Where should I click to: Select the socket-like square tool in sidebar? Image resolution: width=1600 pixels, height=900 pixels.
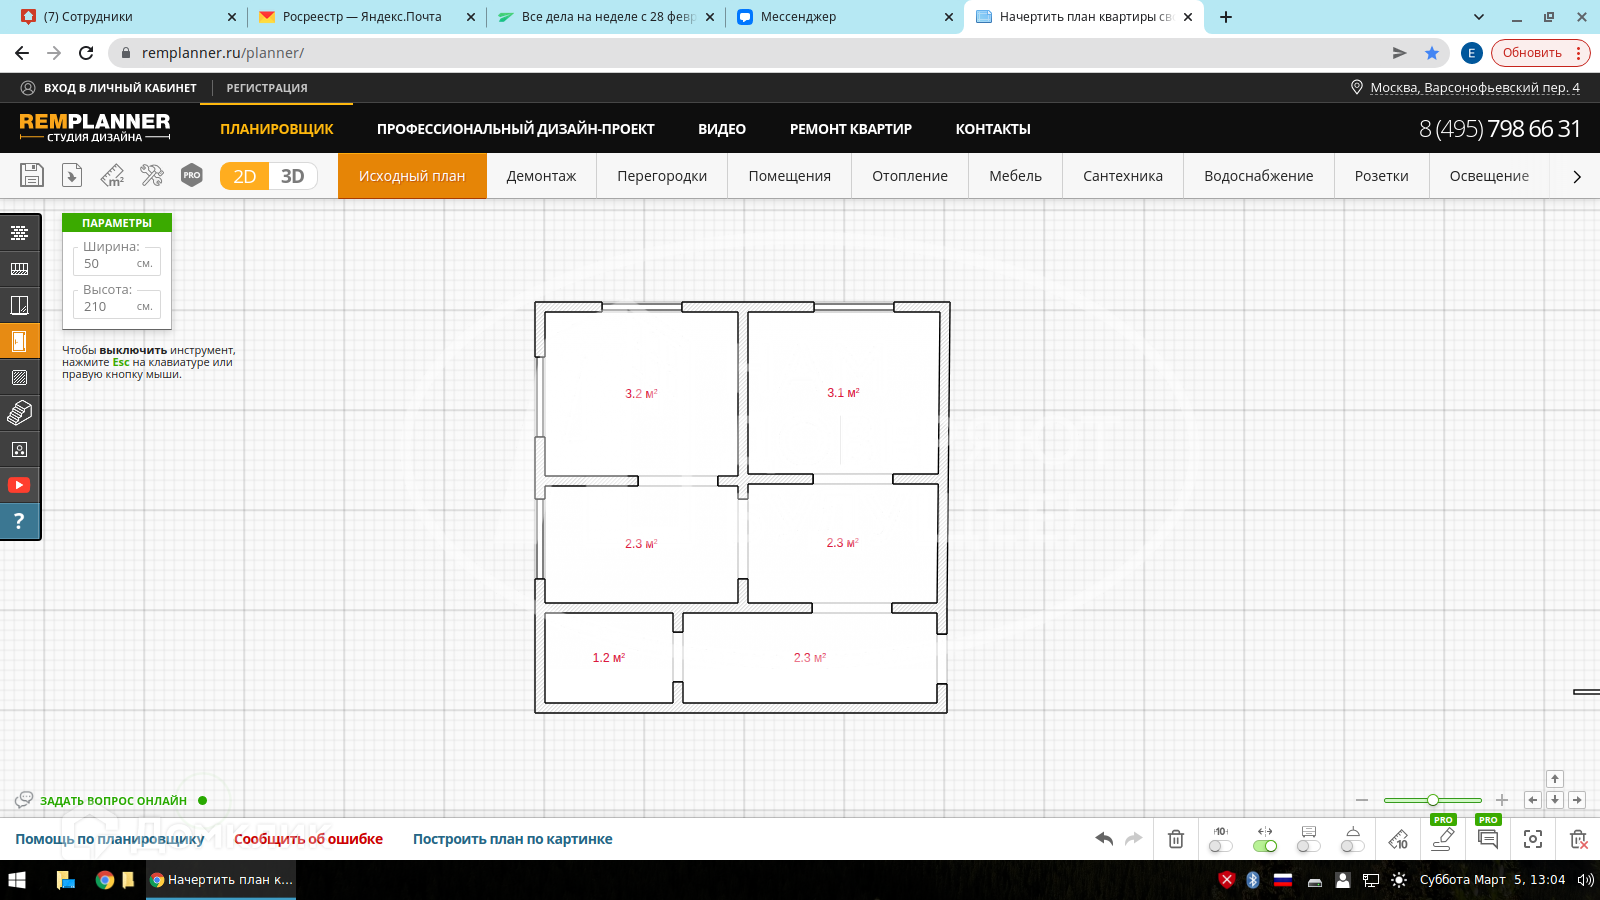pos(19,449)
